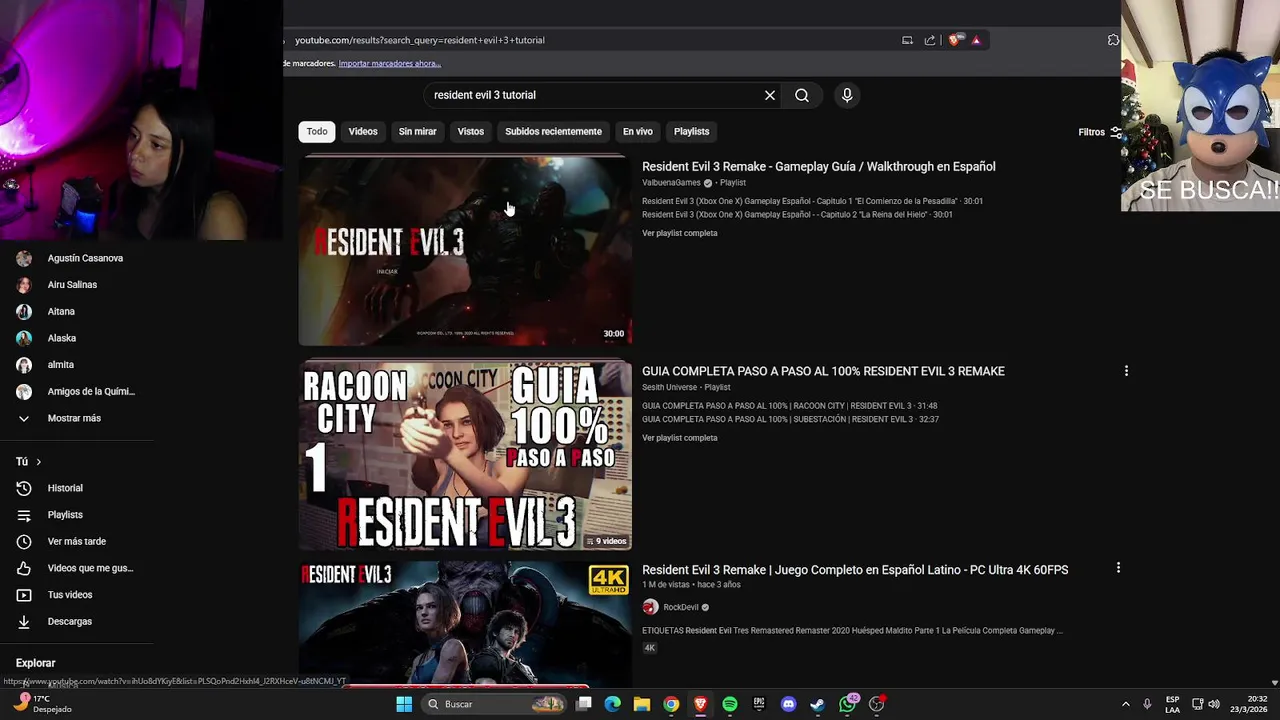Image resolution: width=1280 pixels, height=720 pixels.
Task: Open the GUIA COMPLETA PASO A PASO title
Action: [x=823, y=371]
